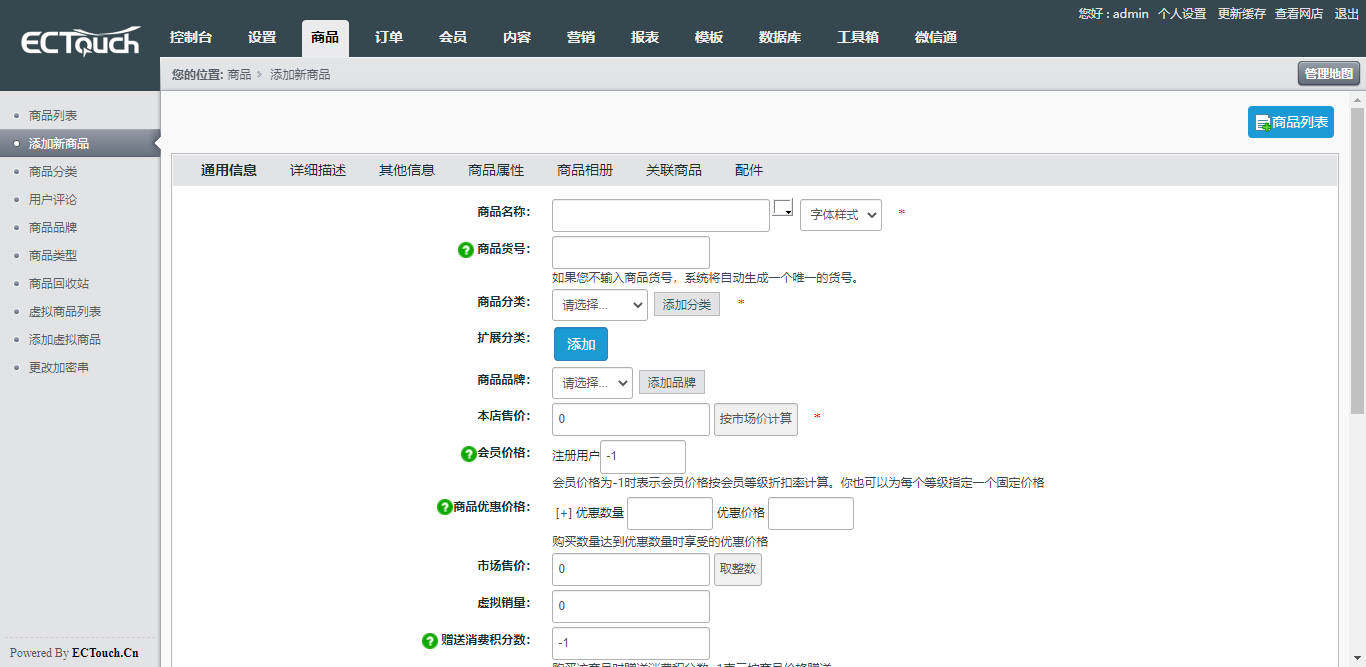Click the ECTouch.Cn footer link
The height and width of the screenshot is (667, 1366).
tap(105, 653)
